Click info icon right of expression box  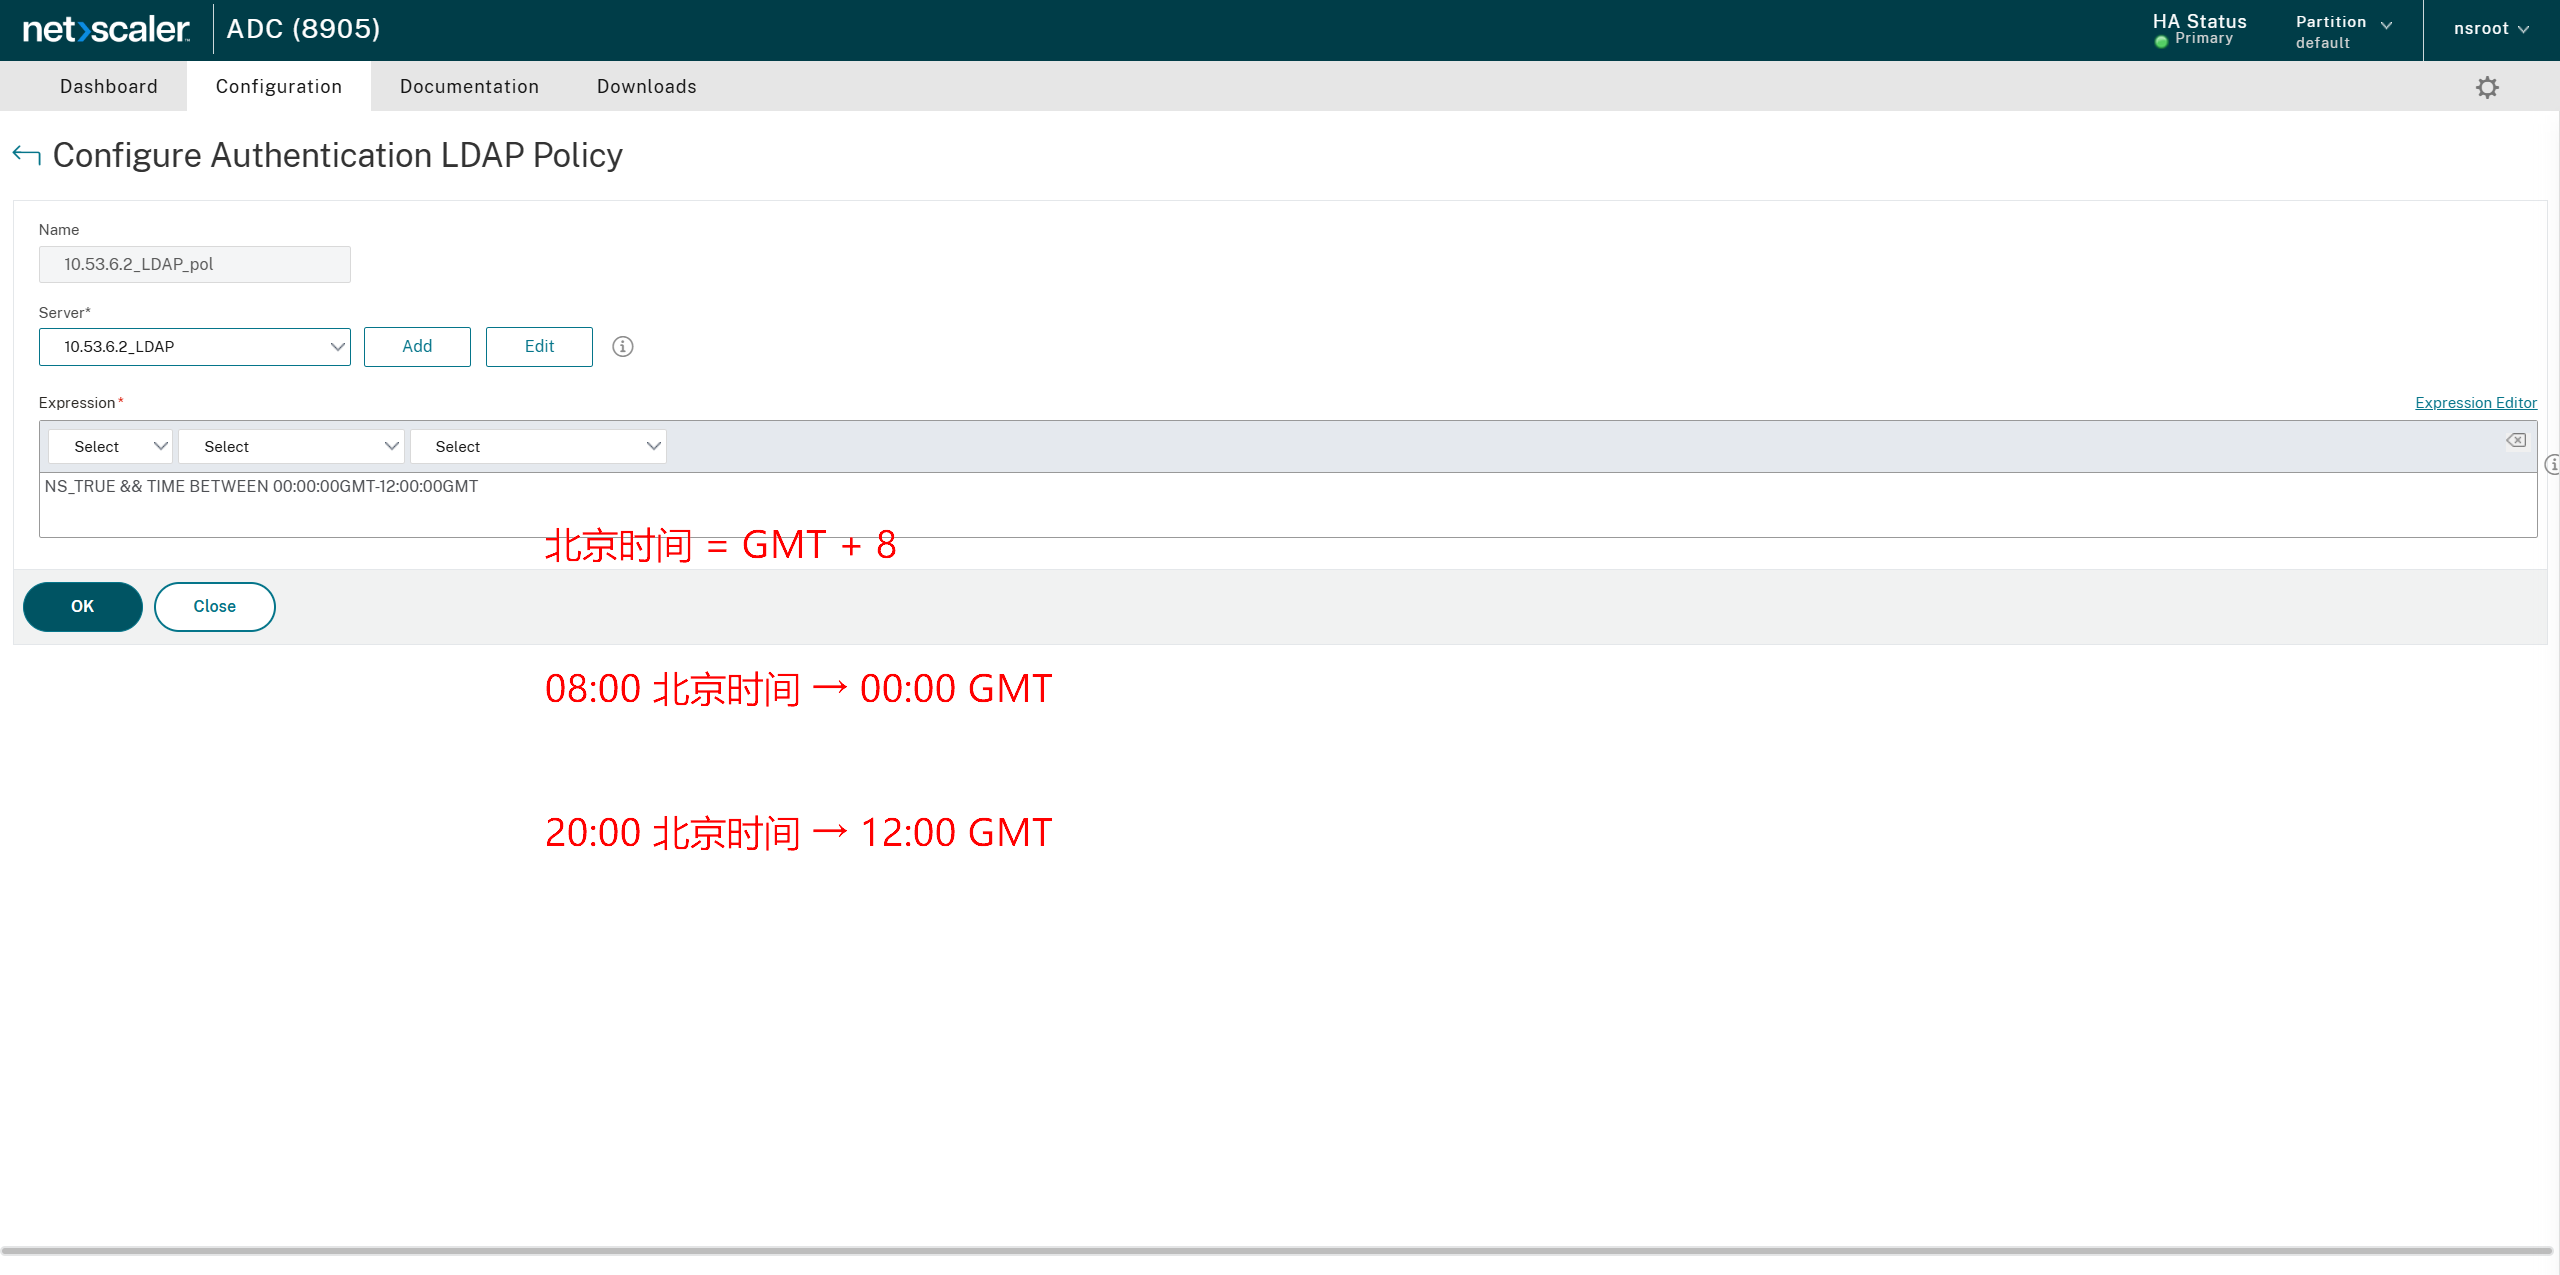2551,465
